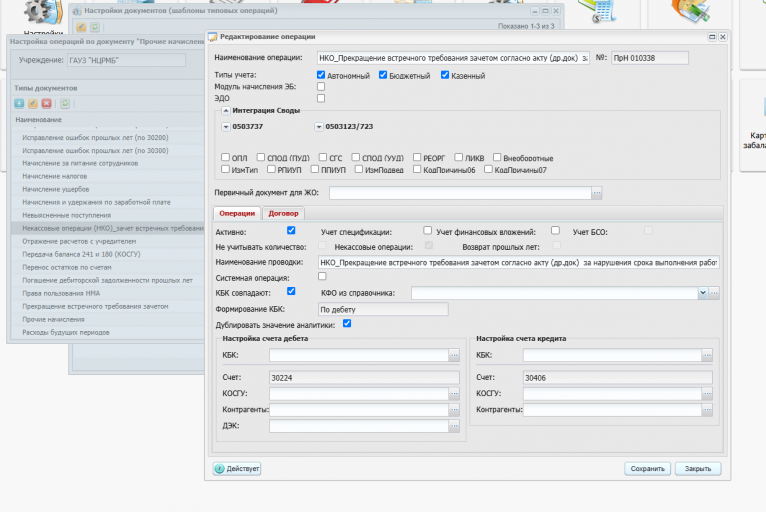Click the Закрыть button
Viewport: 766px width, 512px height.
(698, 469)
